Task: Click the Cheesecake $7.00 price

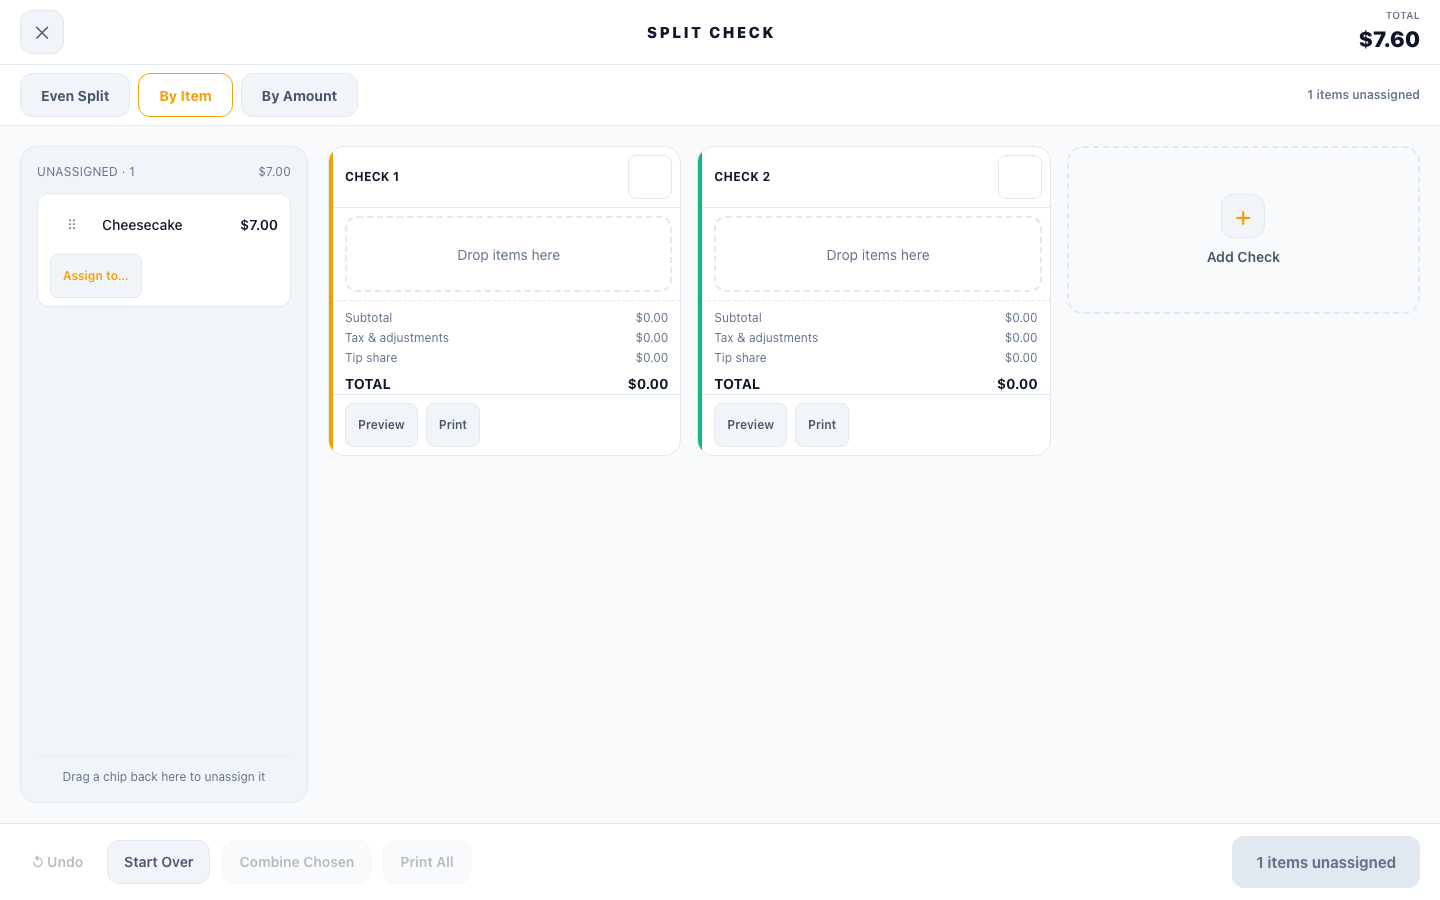Action: (x=259, y=225)
